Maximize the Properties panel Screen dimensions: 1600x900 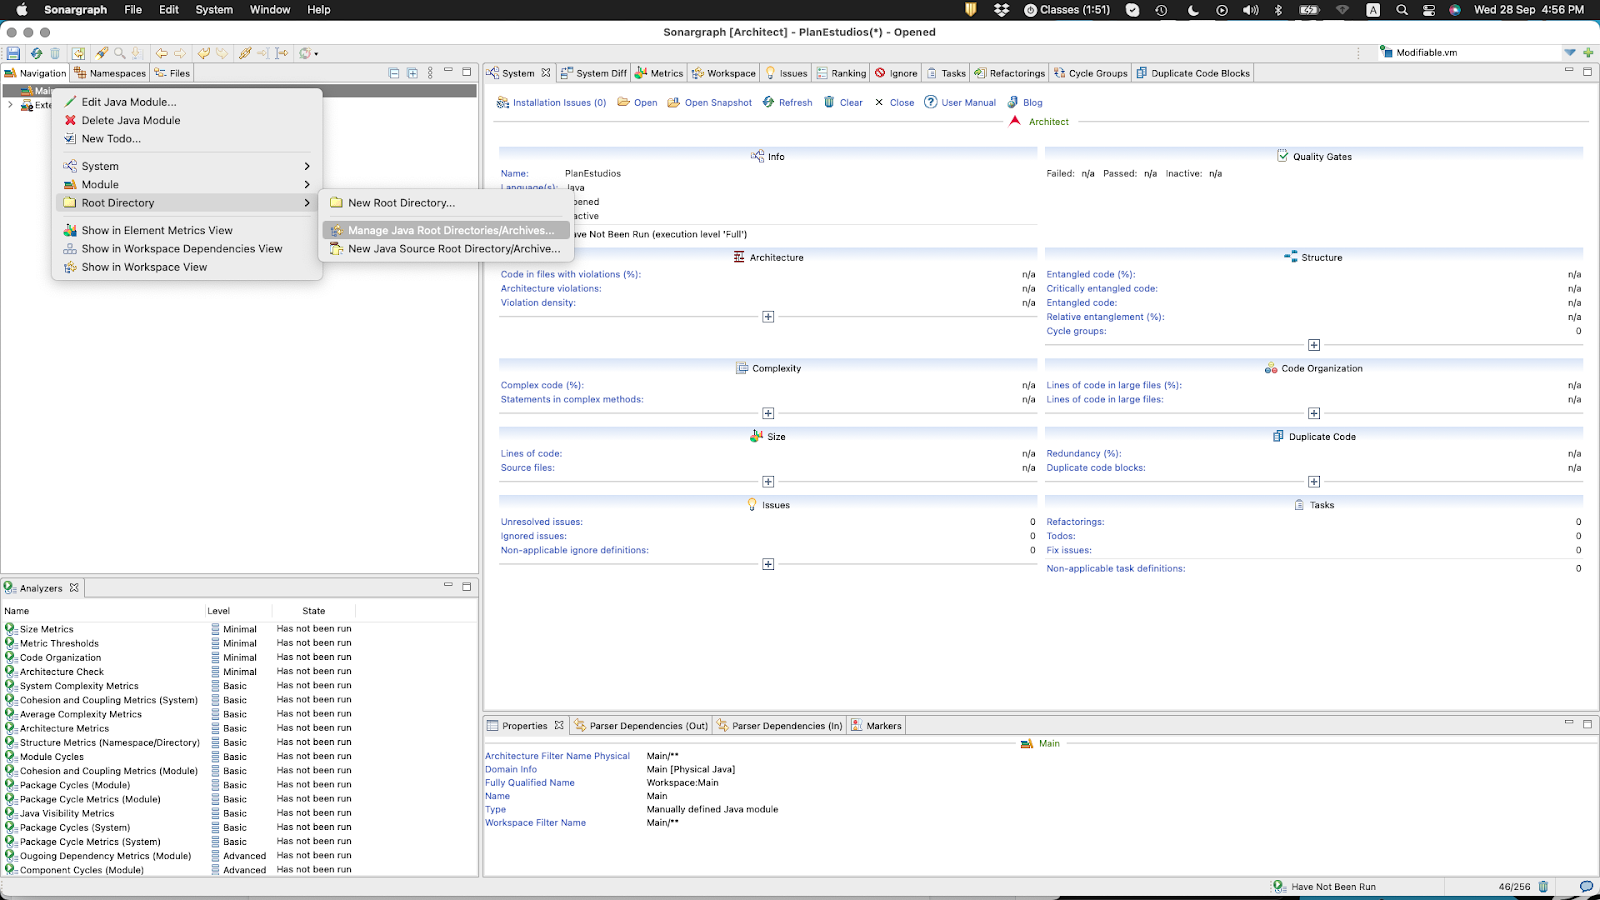1587,724
